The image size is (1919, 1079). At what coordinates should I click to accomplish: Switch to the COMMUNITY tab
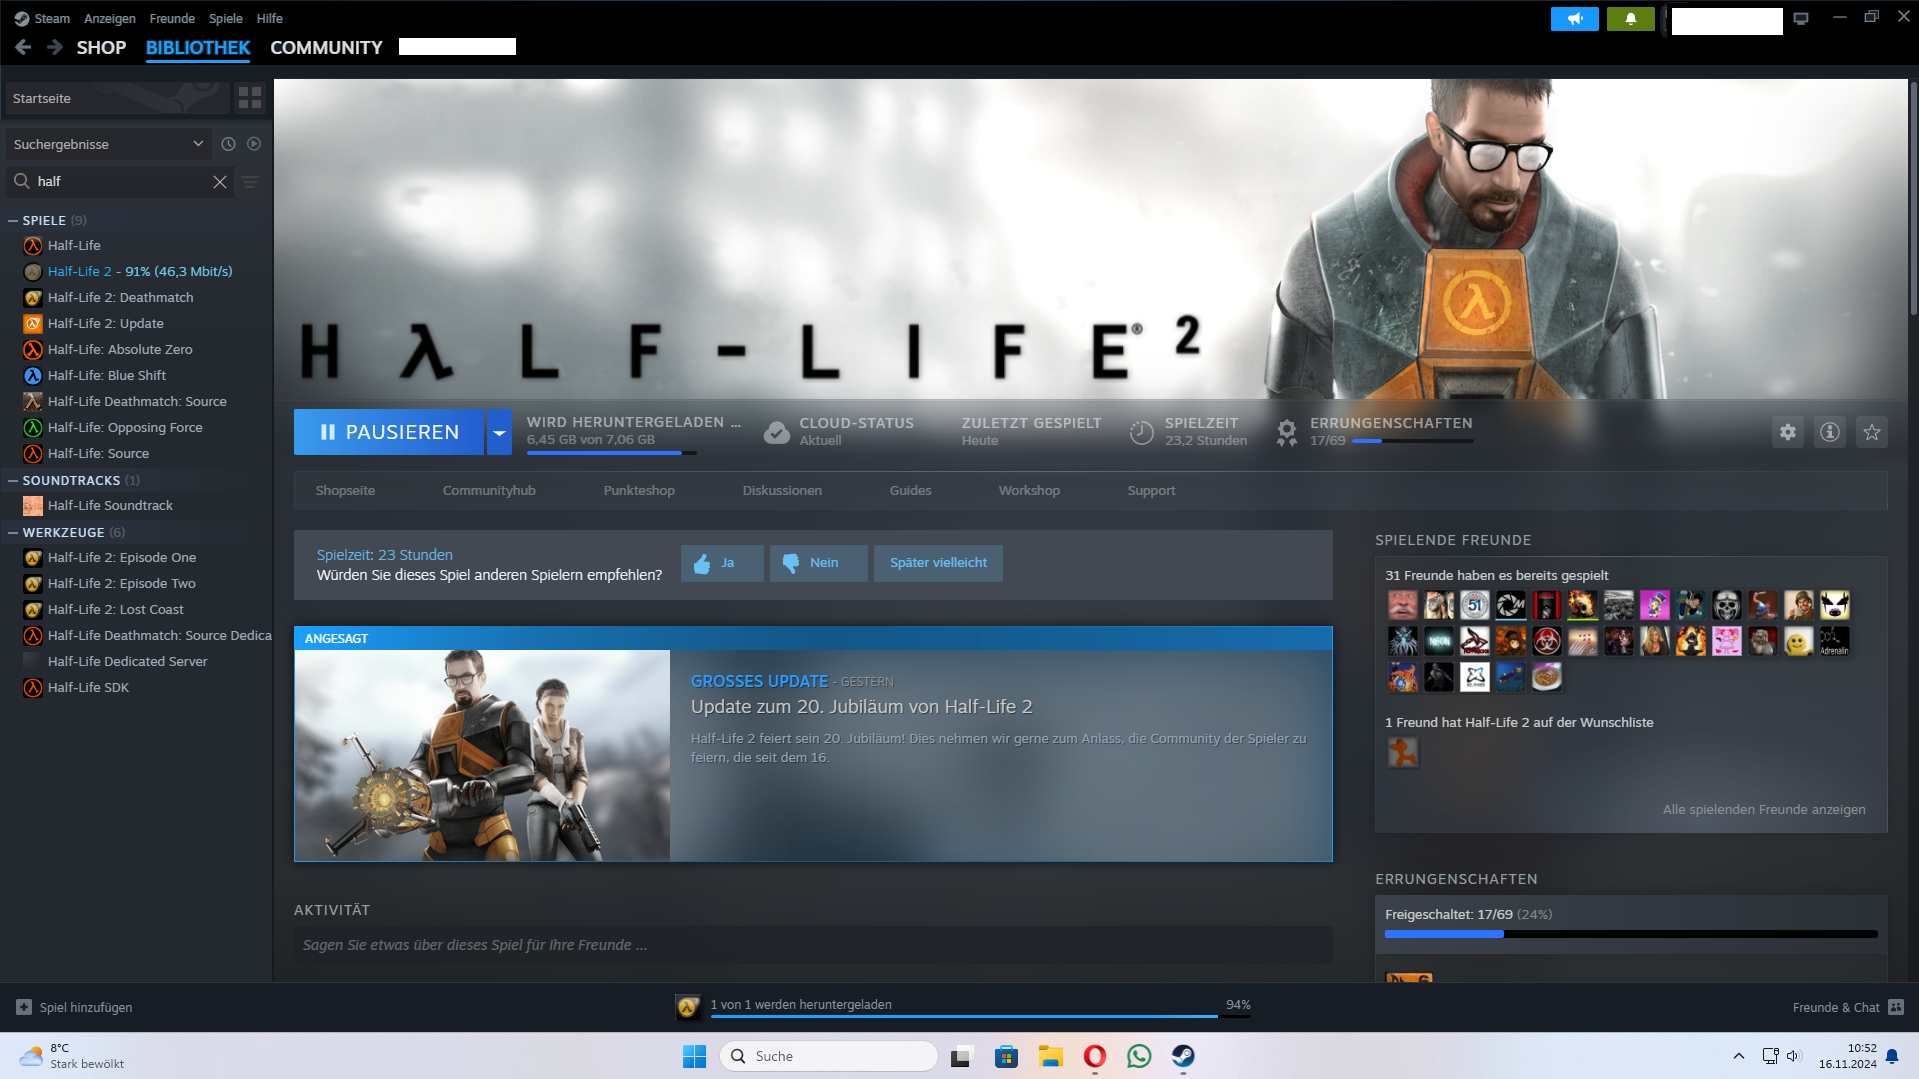coord(326,47)
